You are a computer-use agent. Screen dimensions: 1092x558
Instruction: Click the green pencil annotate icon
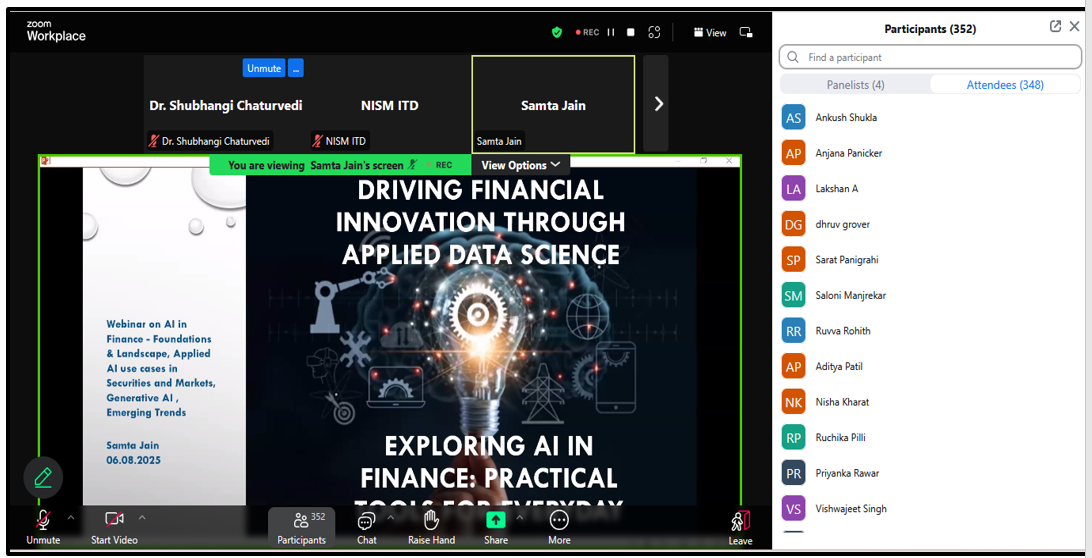pyautogui.click(x=43, y=478)
